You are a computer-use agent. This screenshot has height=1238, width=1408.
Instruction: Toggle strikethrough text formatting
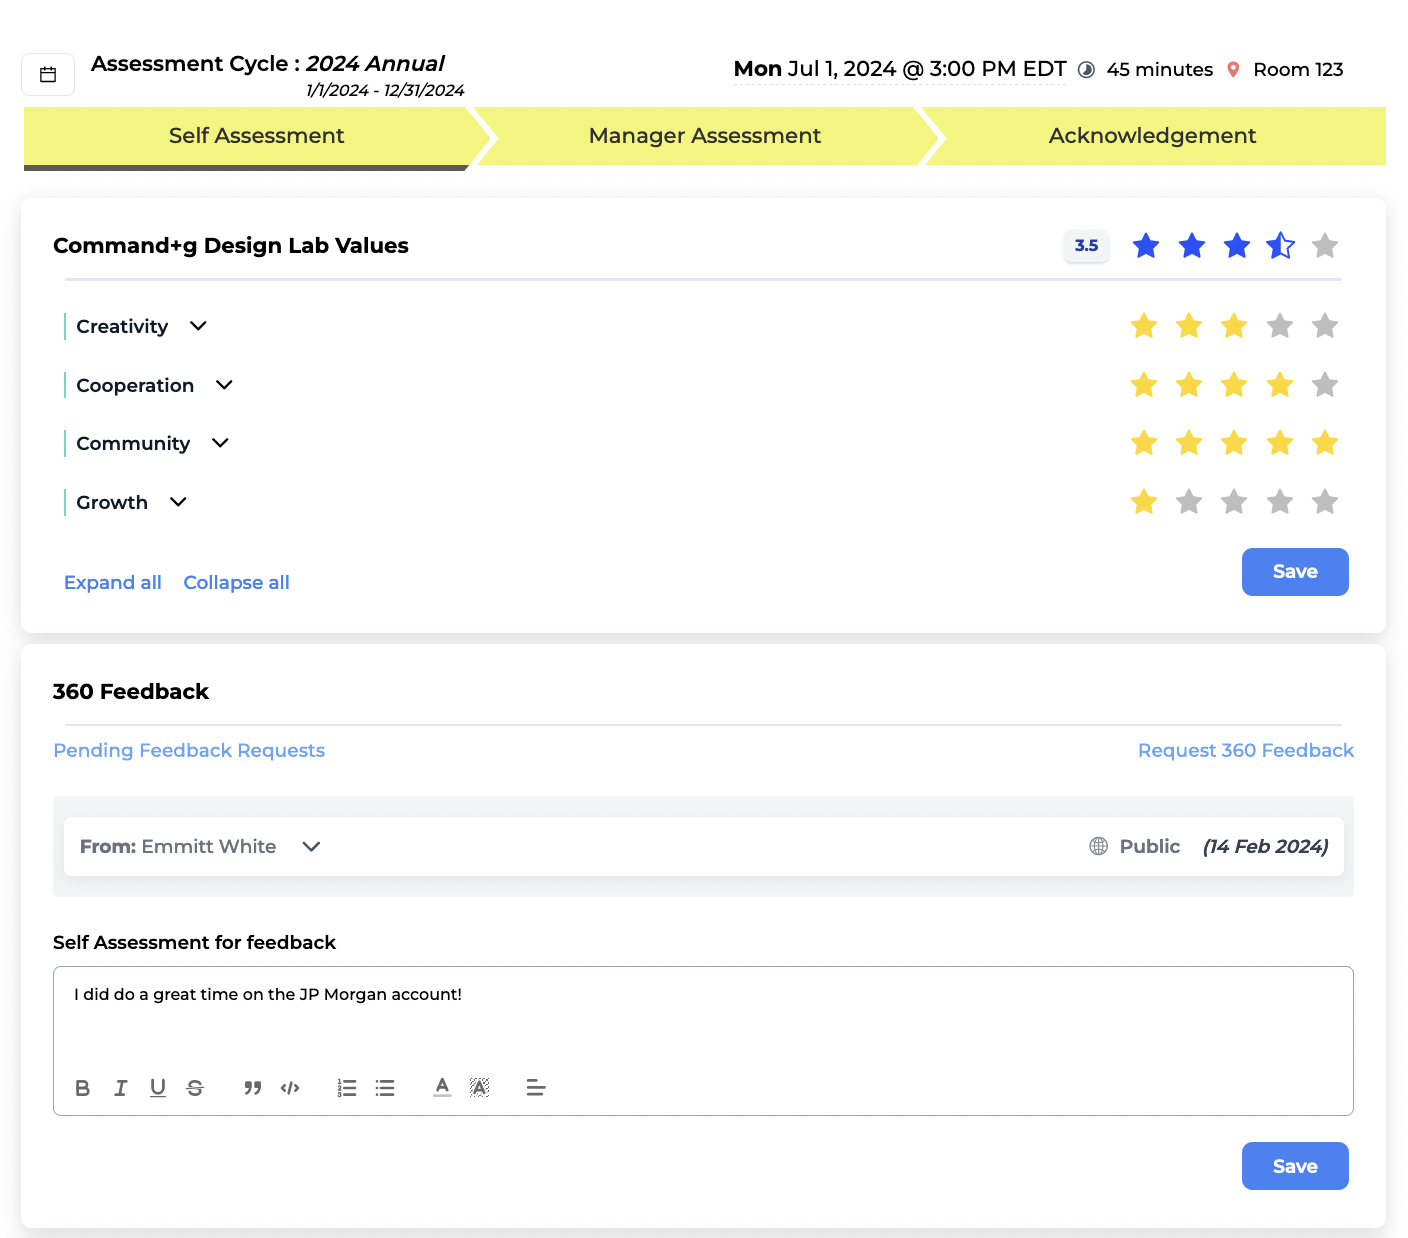pyautogui.click(x=195, y=1088)
